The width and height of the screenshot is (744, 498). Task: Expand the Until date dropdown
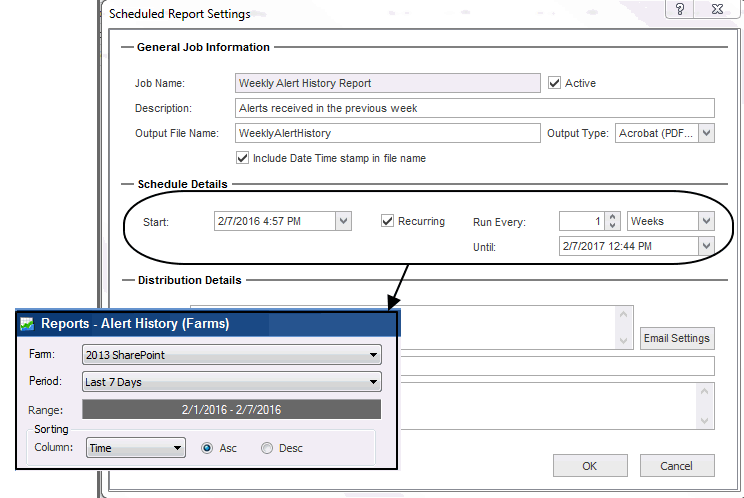(706, 245)
